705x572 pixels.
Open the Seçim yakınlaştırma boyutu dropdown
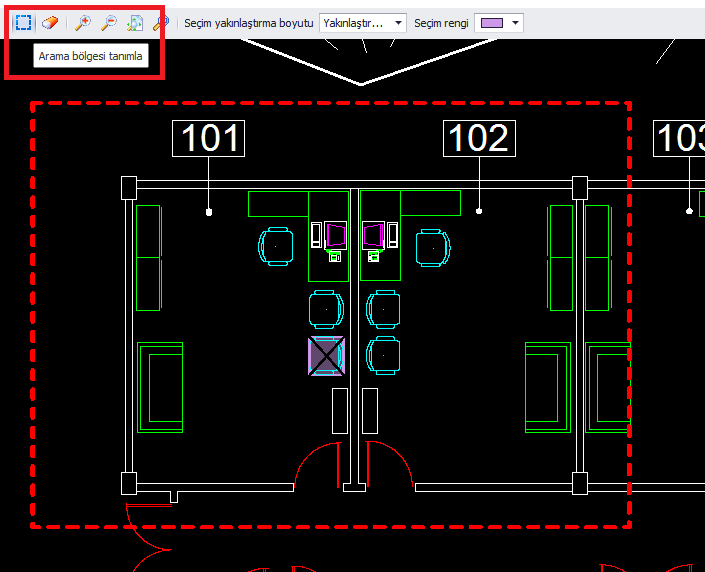pyautogui.click(x=363, y=22)
